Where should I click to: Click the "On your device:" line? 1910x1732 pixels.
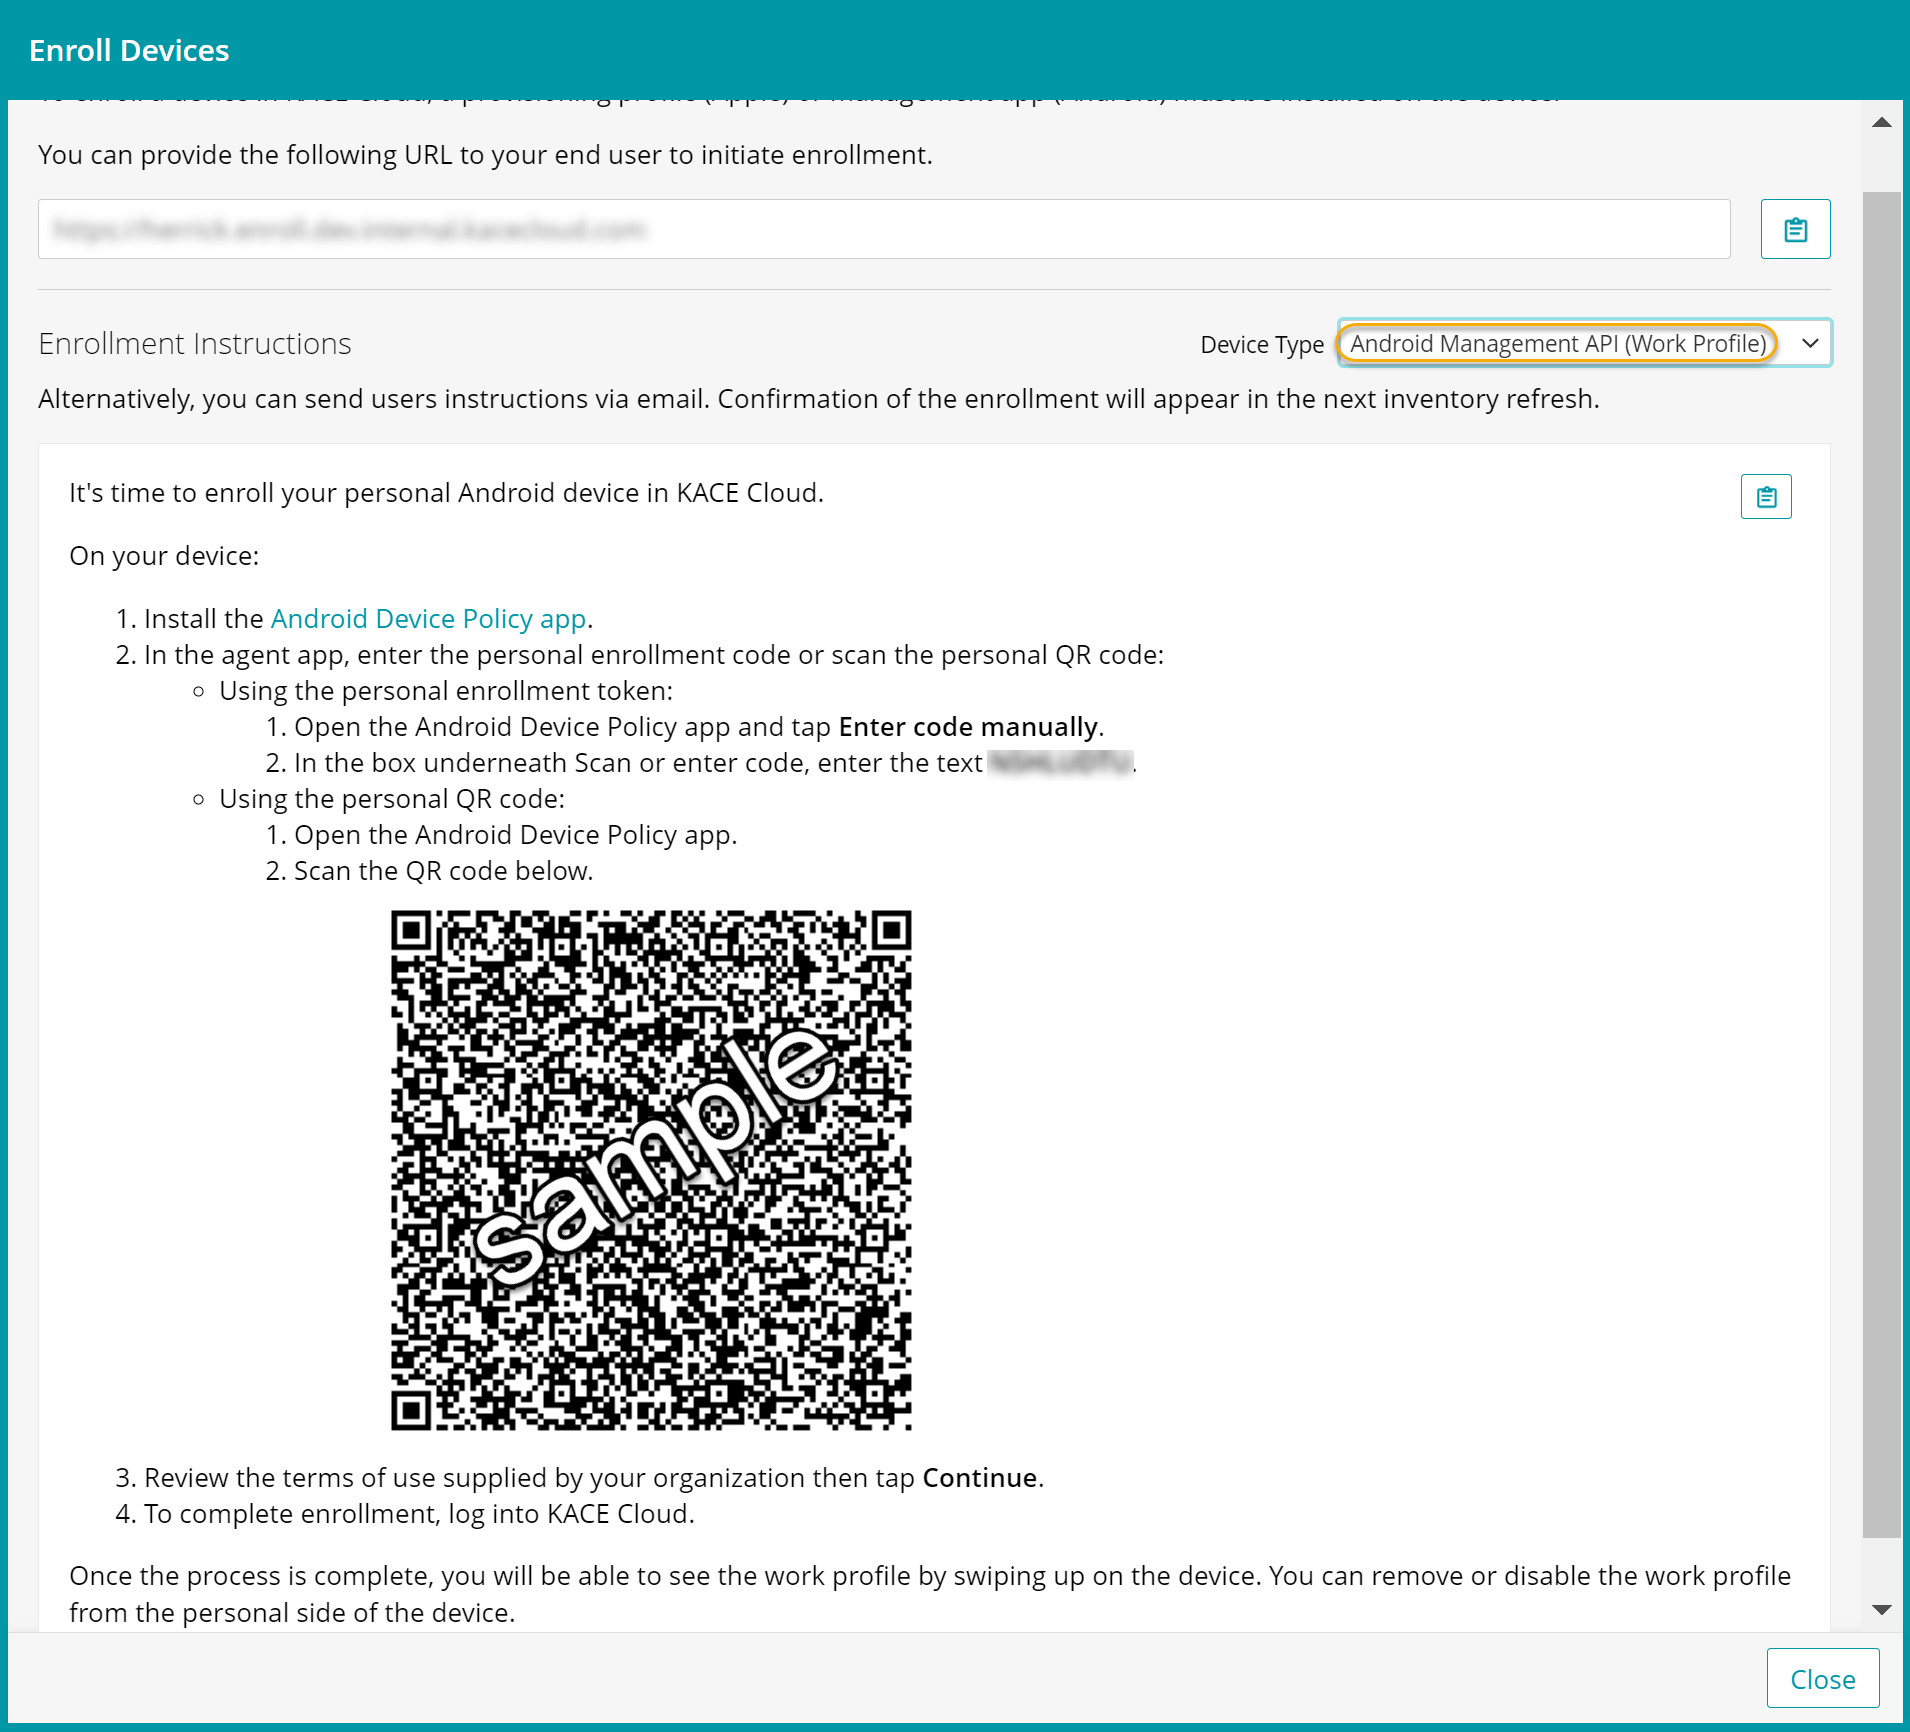click(164, 556)
